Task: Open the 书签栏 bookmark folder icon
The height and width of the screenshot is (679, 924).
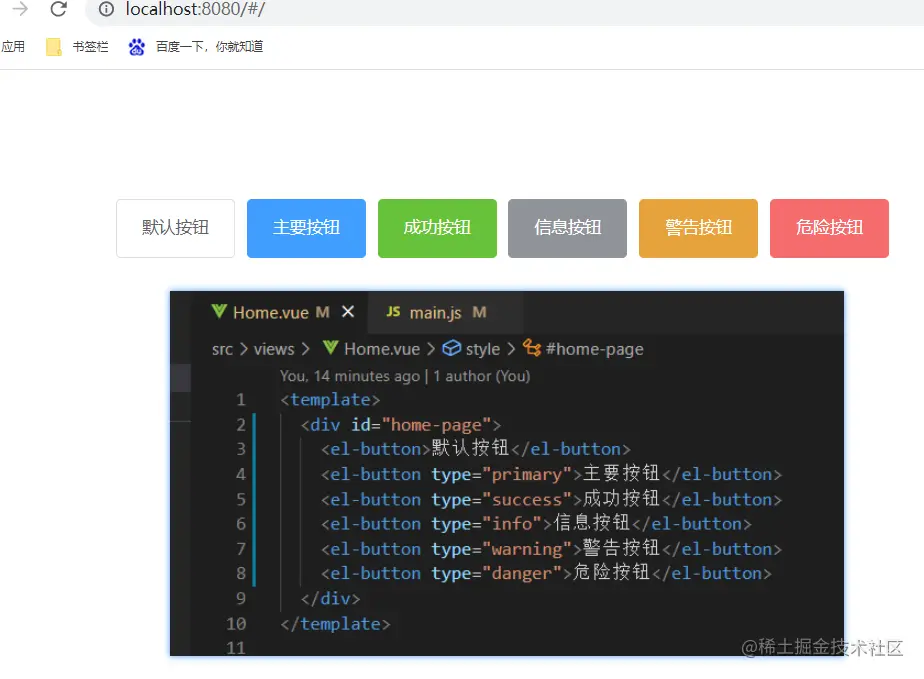Action: (54, 47)
